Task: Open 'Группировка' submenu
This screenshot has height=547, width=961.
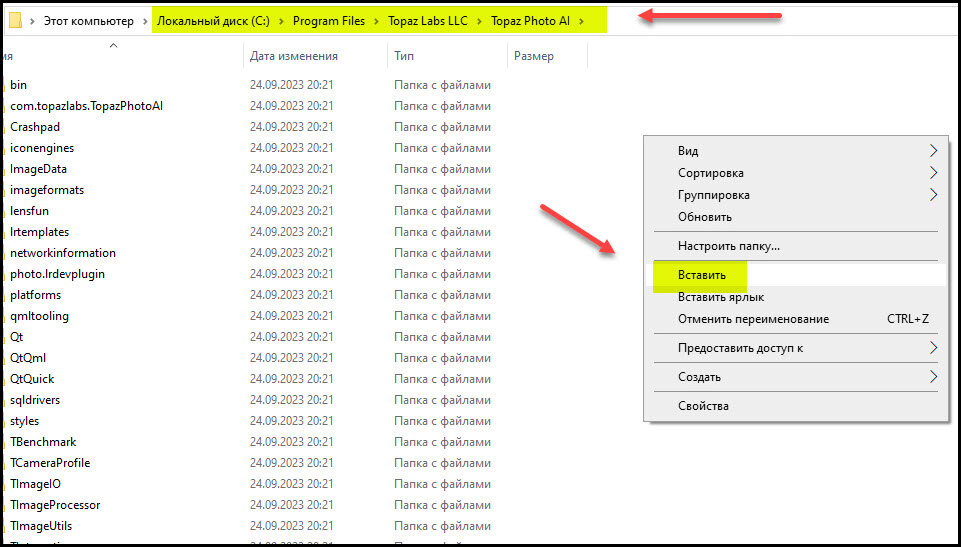Action: 796,195
